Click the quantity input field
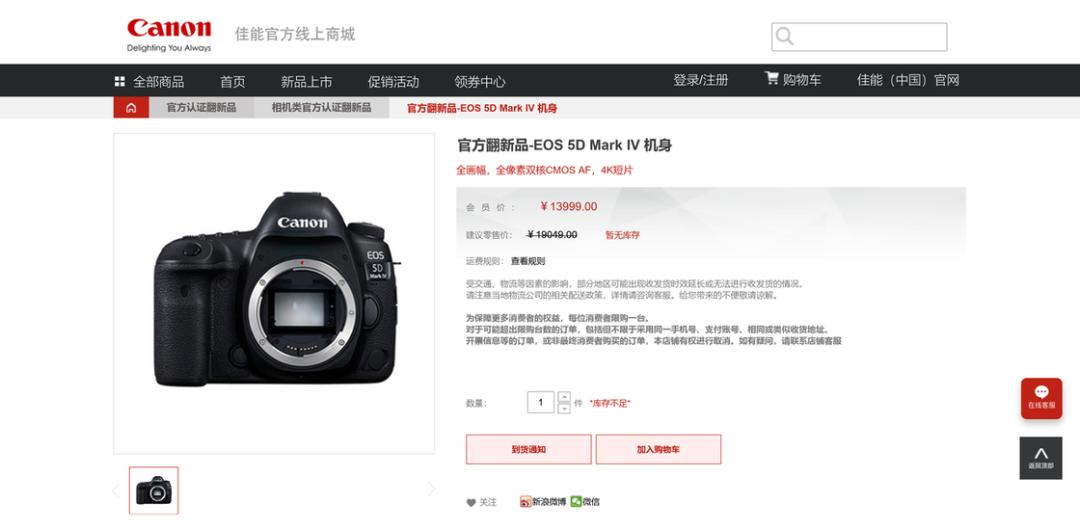 point(541,402)
